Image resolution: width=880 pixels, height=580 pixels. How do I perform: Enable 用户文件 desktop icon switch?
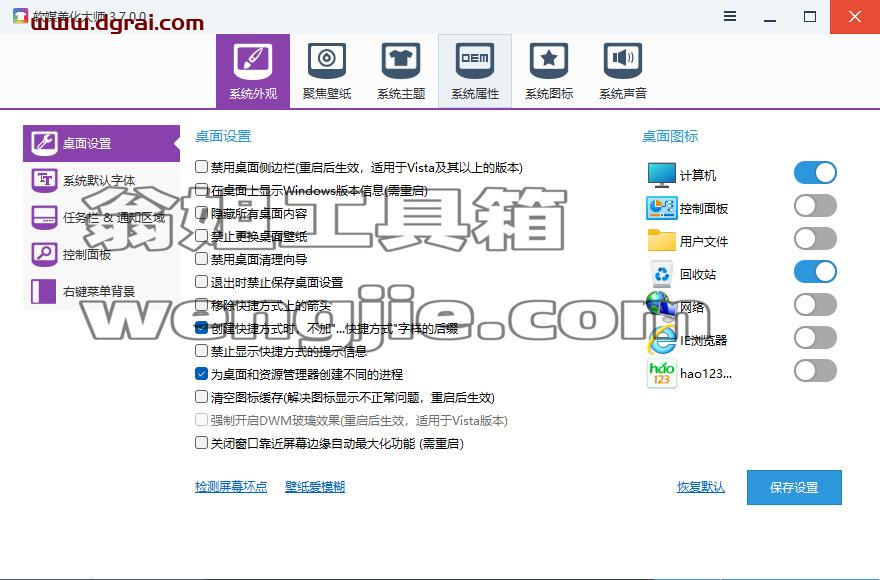[x=815, y=239]
